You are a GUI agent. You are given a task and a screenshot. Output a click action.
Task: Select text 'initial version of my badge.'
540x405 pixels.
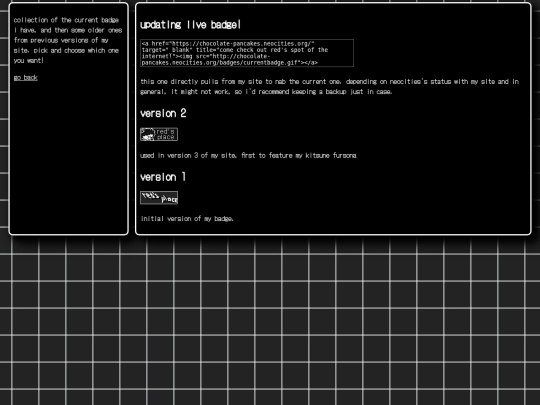tap(187, 219)
